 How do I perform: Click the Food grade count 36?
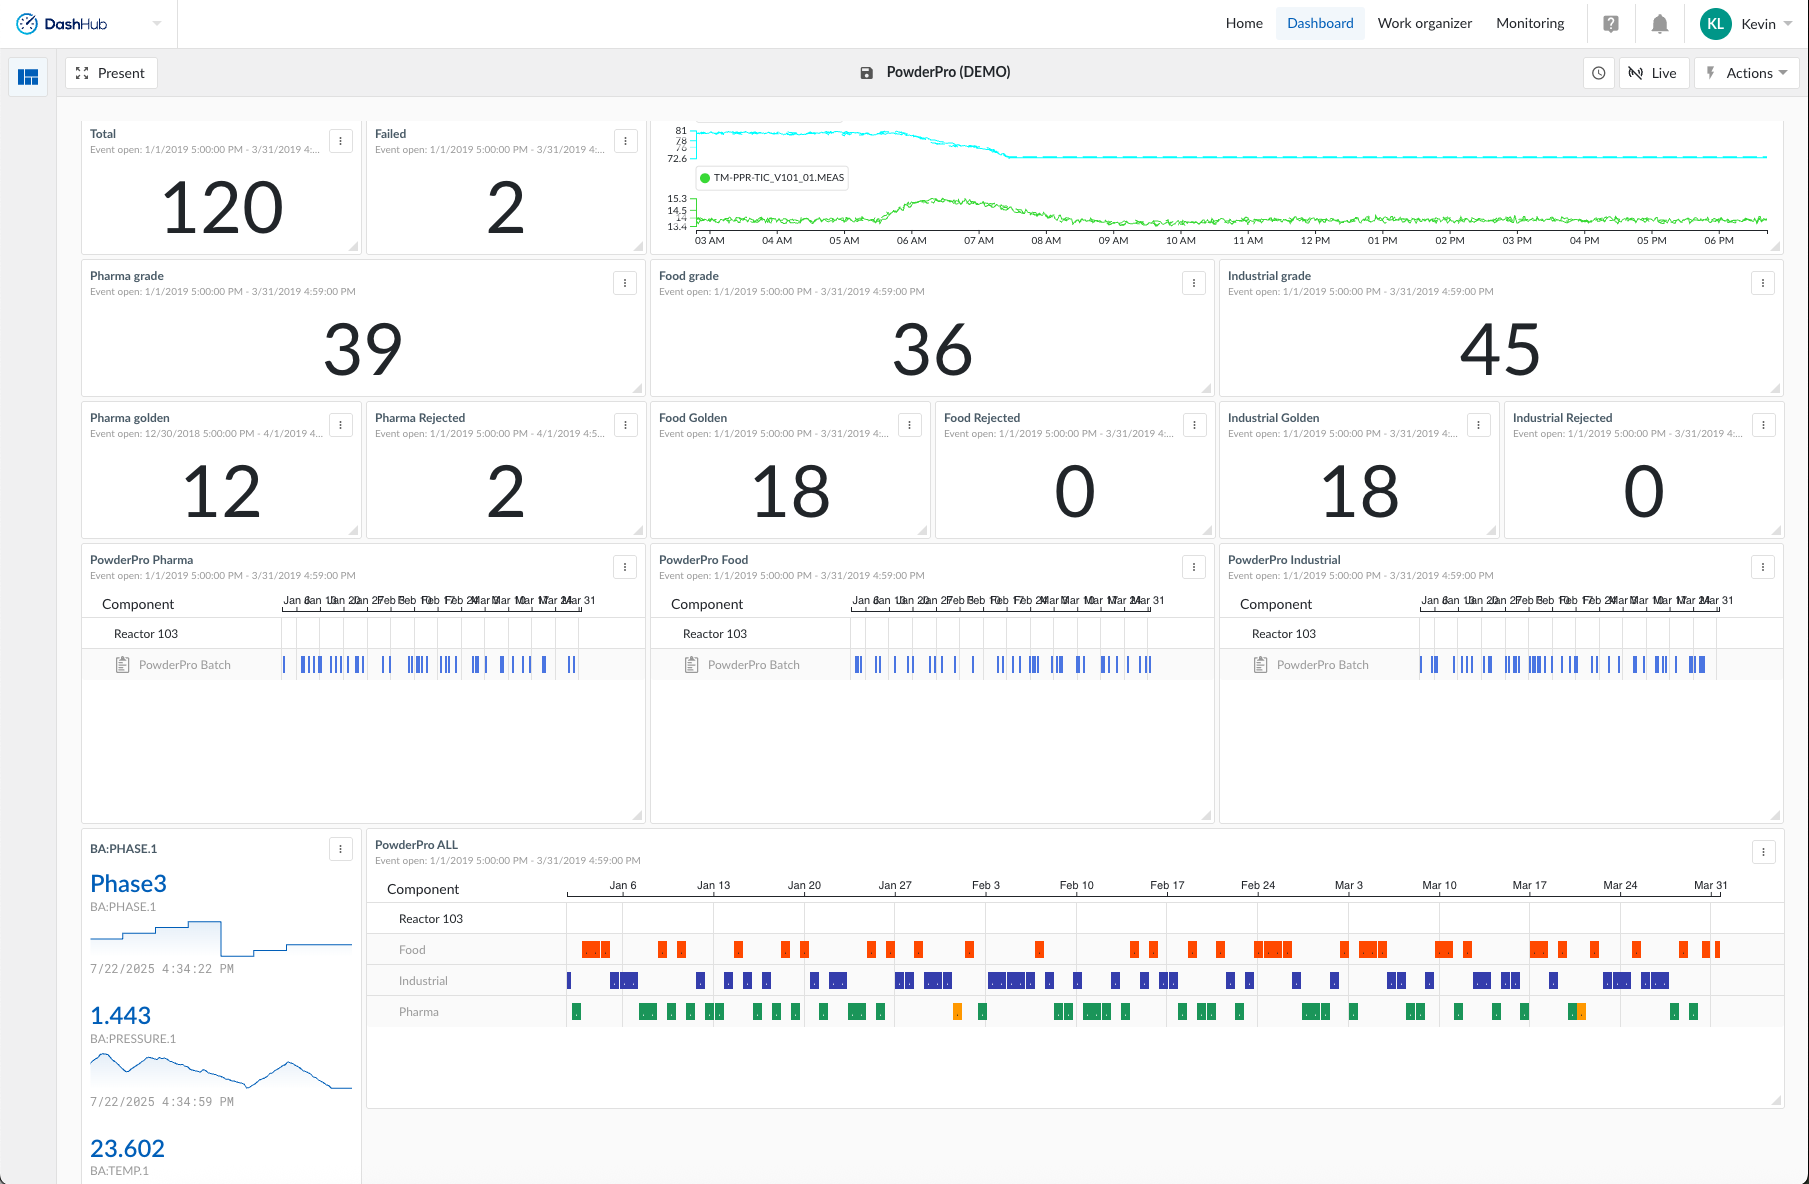click(x=932, y=350)
